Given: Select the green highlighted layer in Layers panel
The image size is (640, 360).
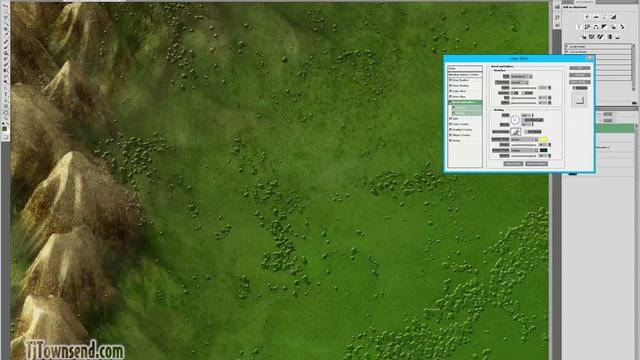Looking at the screenshot, I should [x=616, y=128].
